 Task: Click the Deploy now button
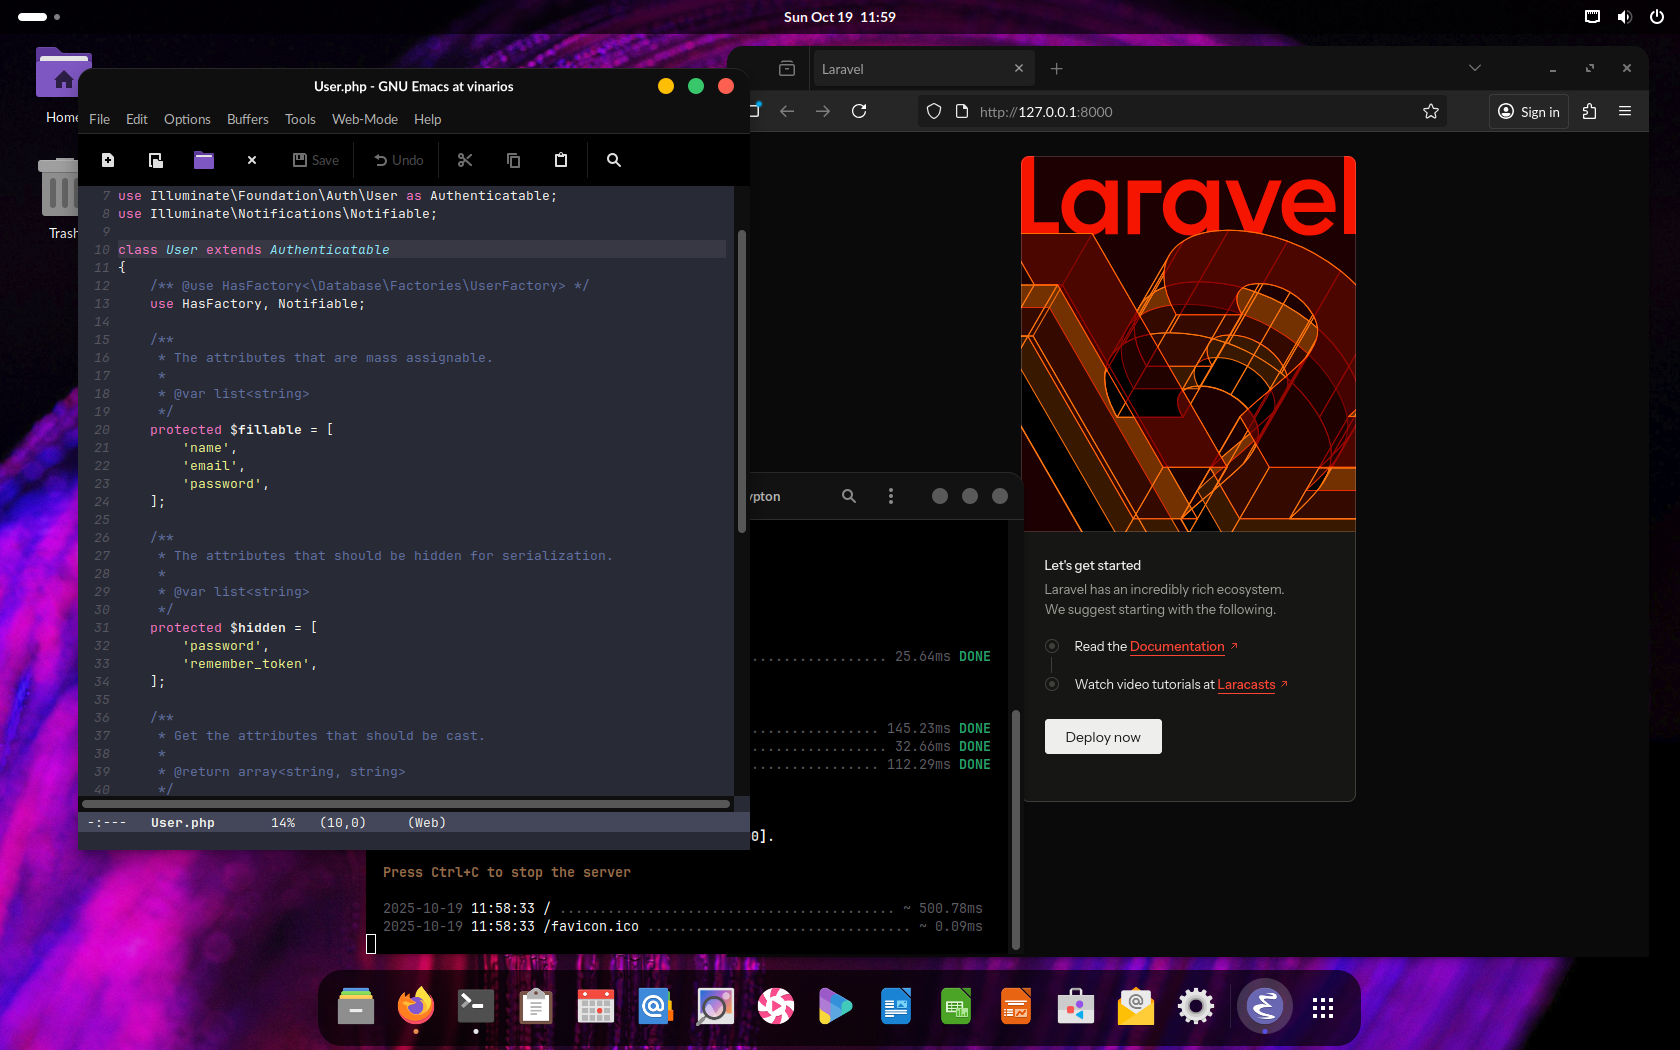1102,737
